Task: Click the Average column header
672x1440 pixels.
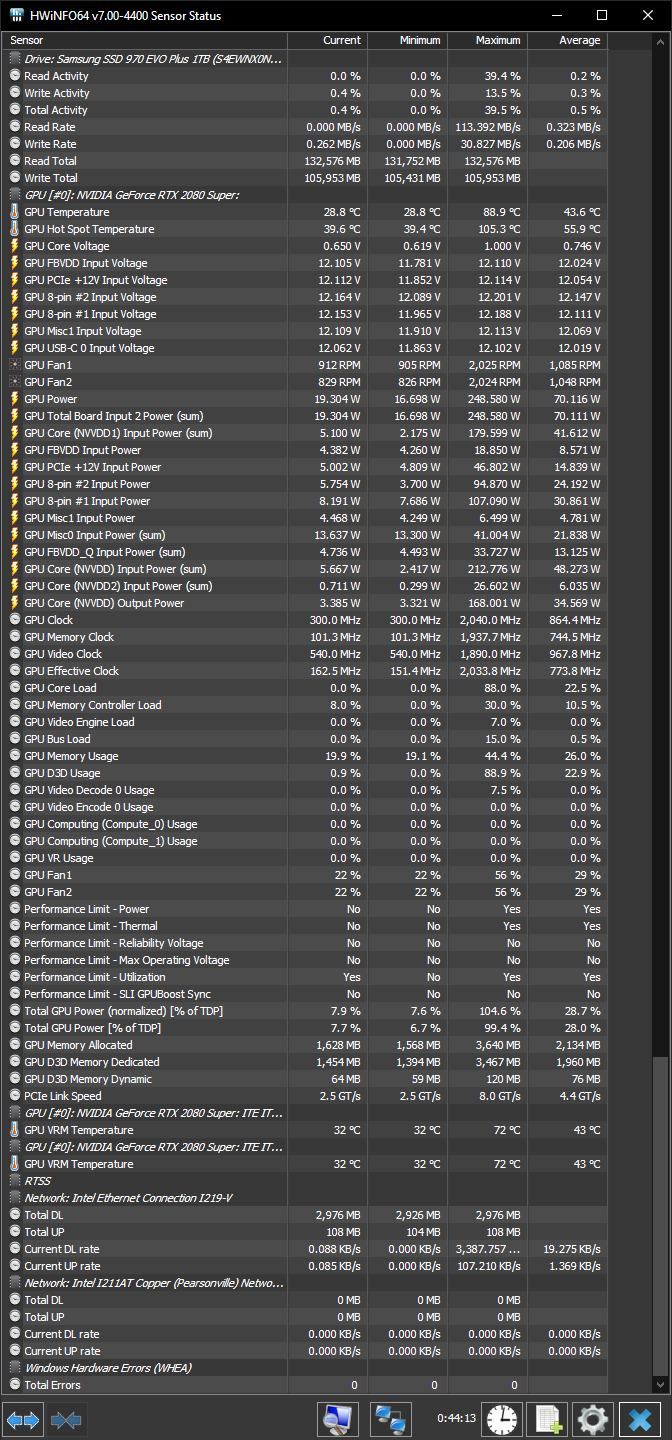Action: coord(567,40)
